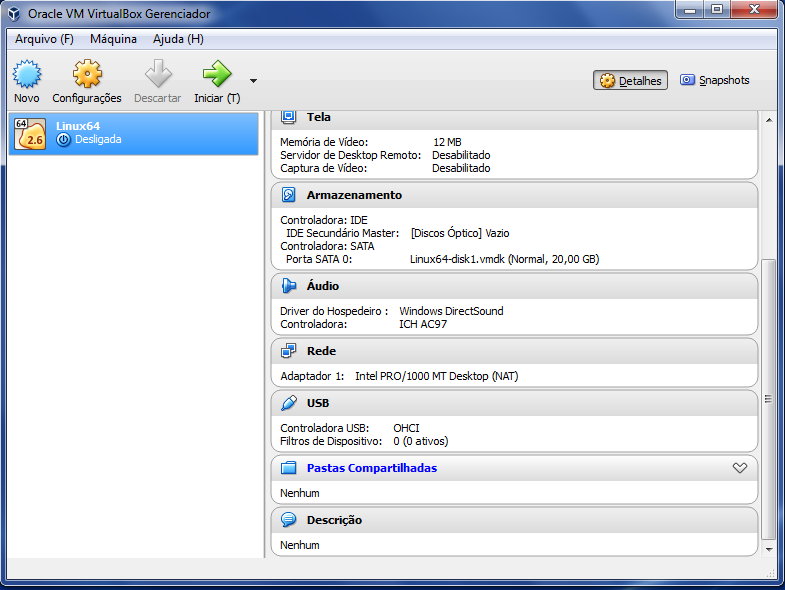Click the Áudio section heading
785x590 pixels.
322,285
